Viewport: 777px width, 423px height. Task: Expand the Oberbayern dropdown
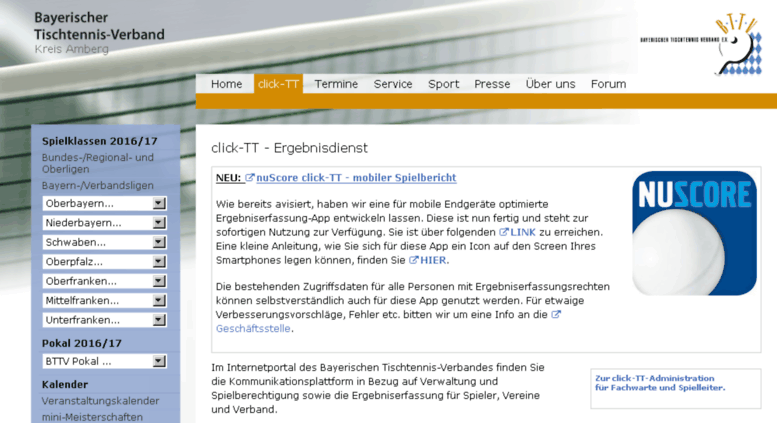[105, 204]
